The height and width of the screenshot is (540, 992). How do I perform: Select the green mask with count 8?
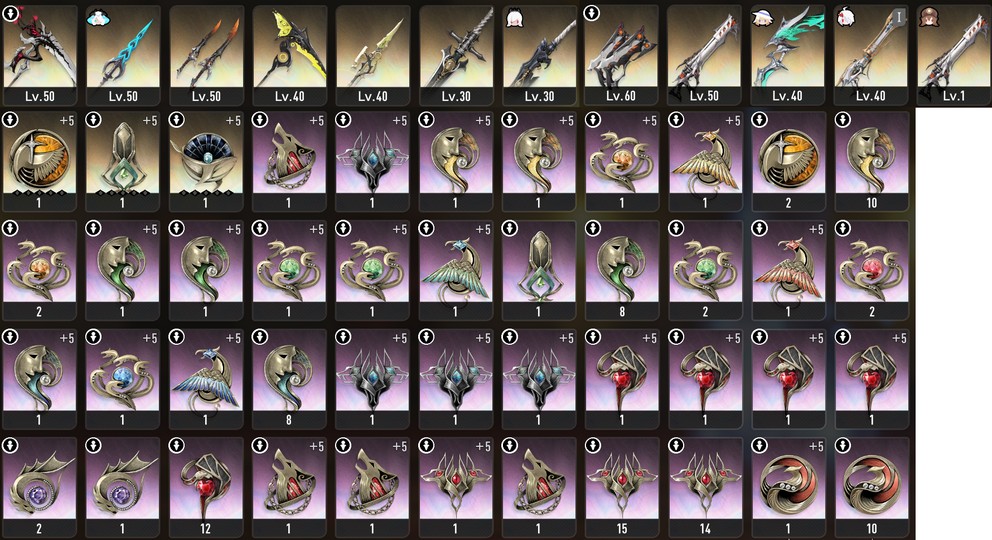pyautogui.click(x=621, y=270)
